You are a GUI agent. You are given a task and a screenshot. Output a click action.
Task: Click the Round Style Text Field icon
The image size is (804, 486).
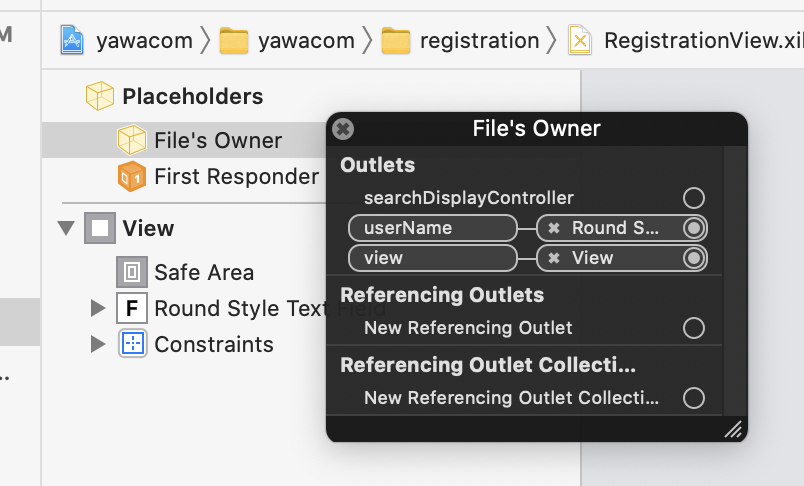point(132,308)
